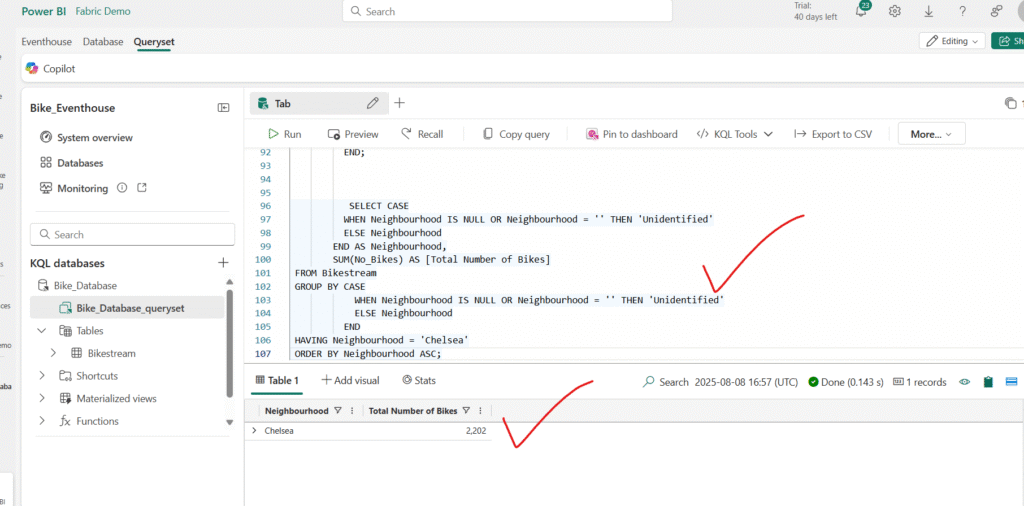The height and width of the screenshot is (506, 1024).
Task: Select the Bike_Database item
Action: pyautogui.click(x=77, y=285)
